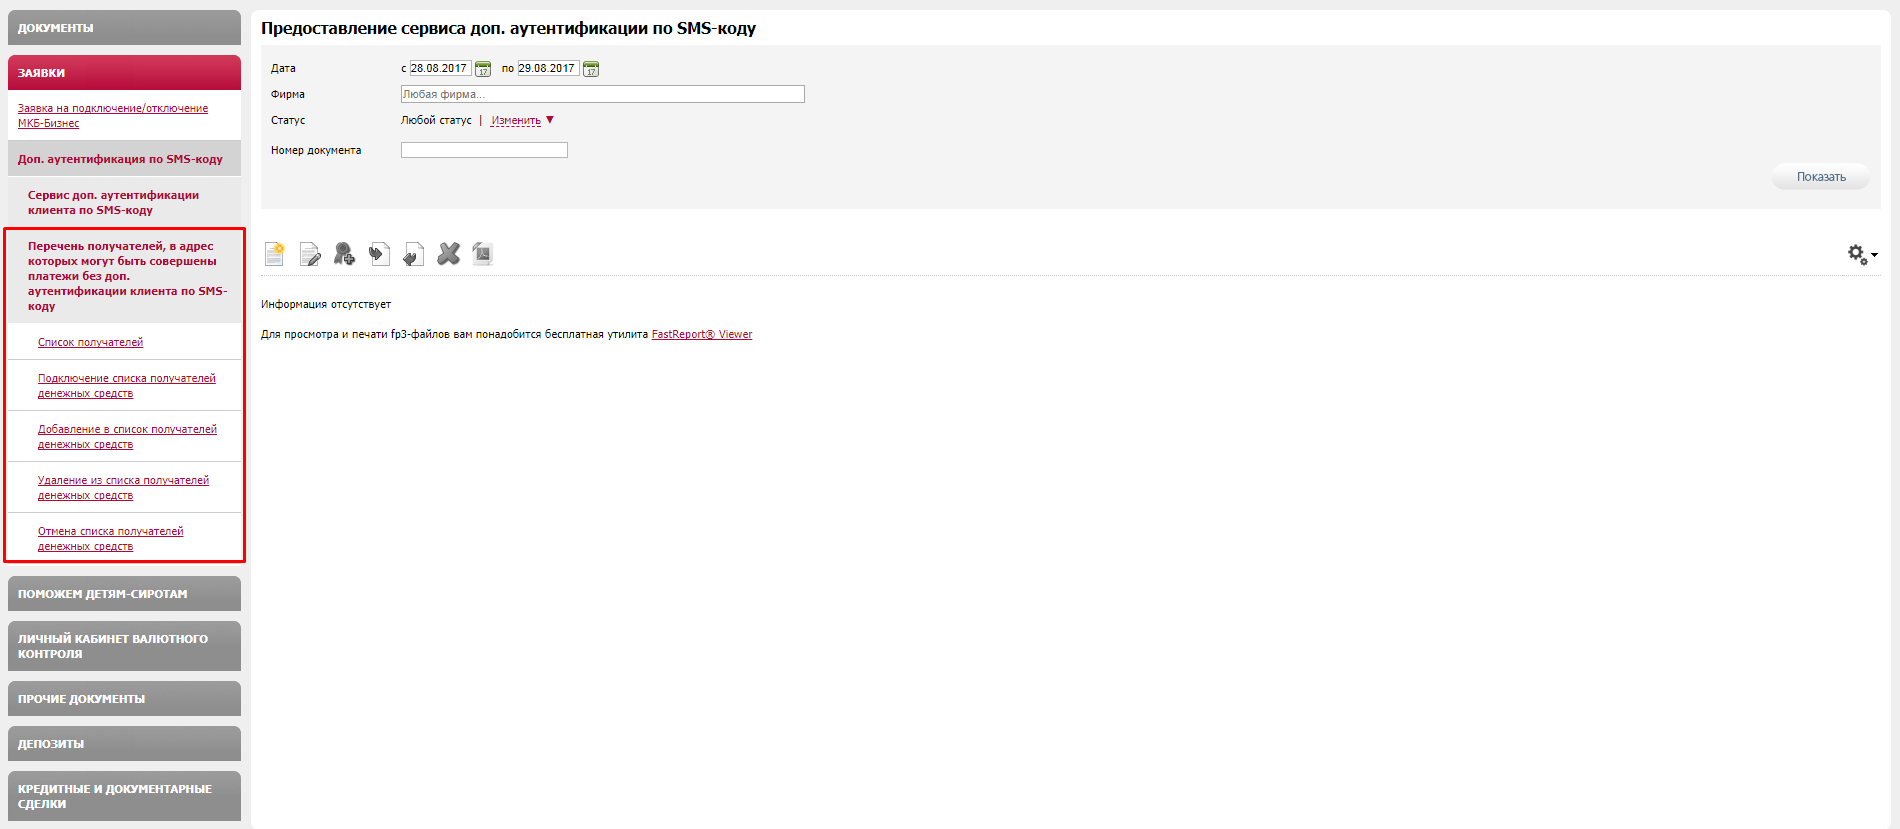Viewport: 1900px width, 829px height.
Task: Click the export to PDF icon
Action: click(482, 254)
